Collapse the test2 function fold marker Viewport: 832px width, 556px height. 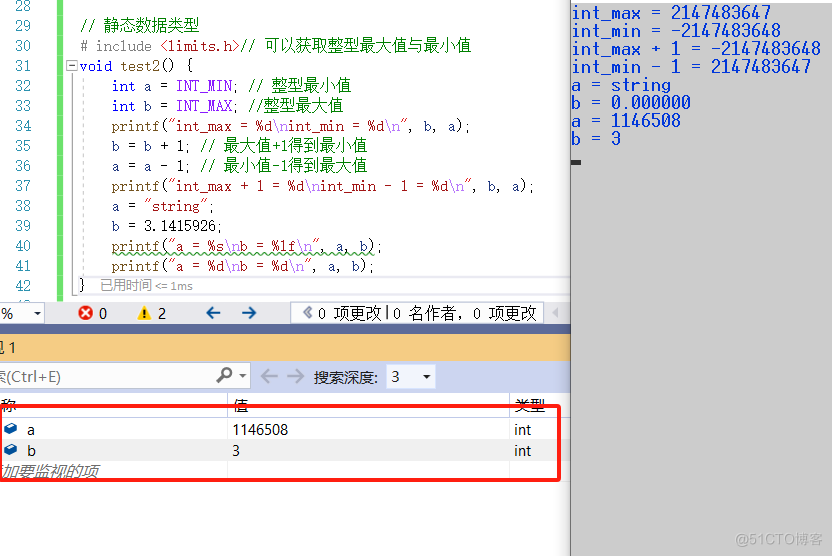tap(72, 66)
